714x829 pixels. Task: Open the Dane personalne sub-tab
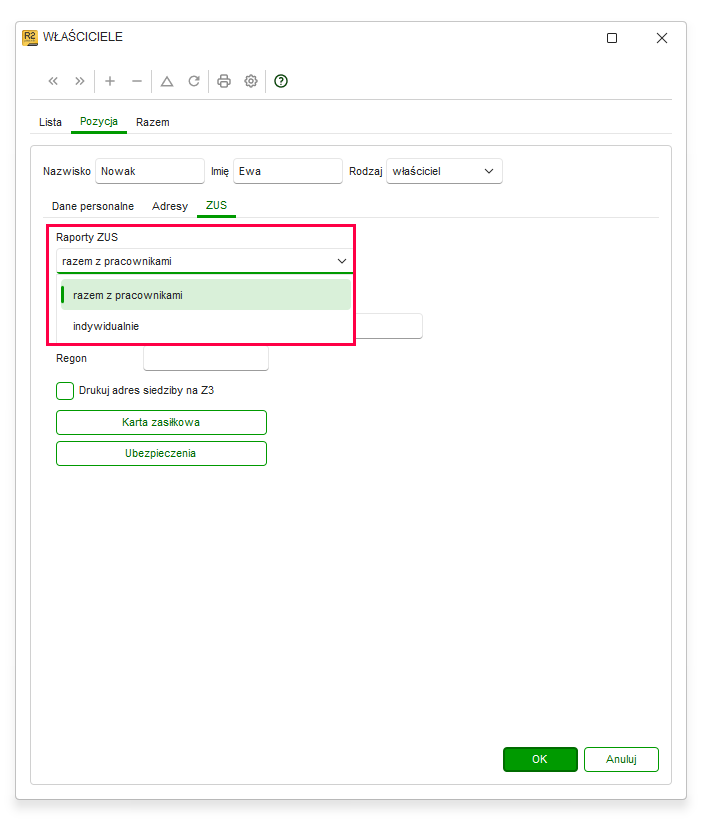point(93,206)
